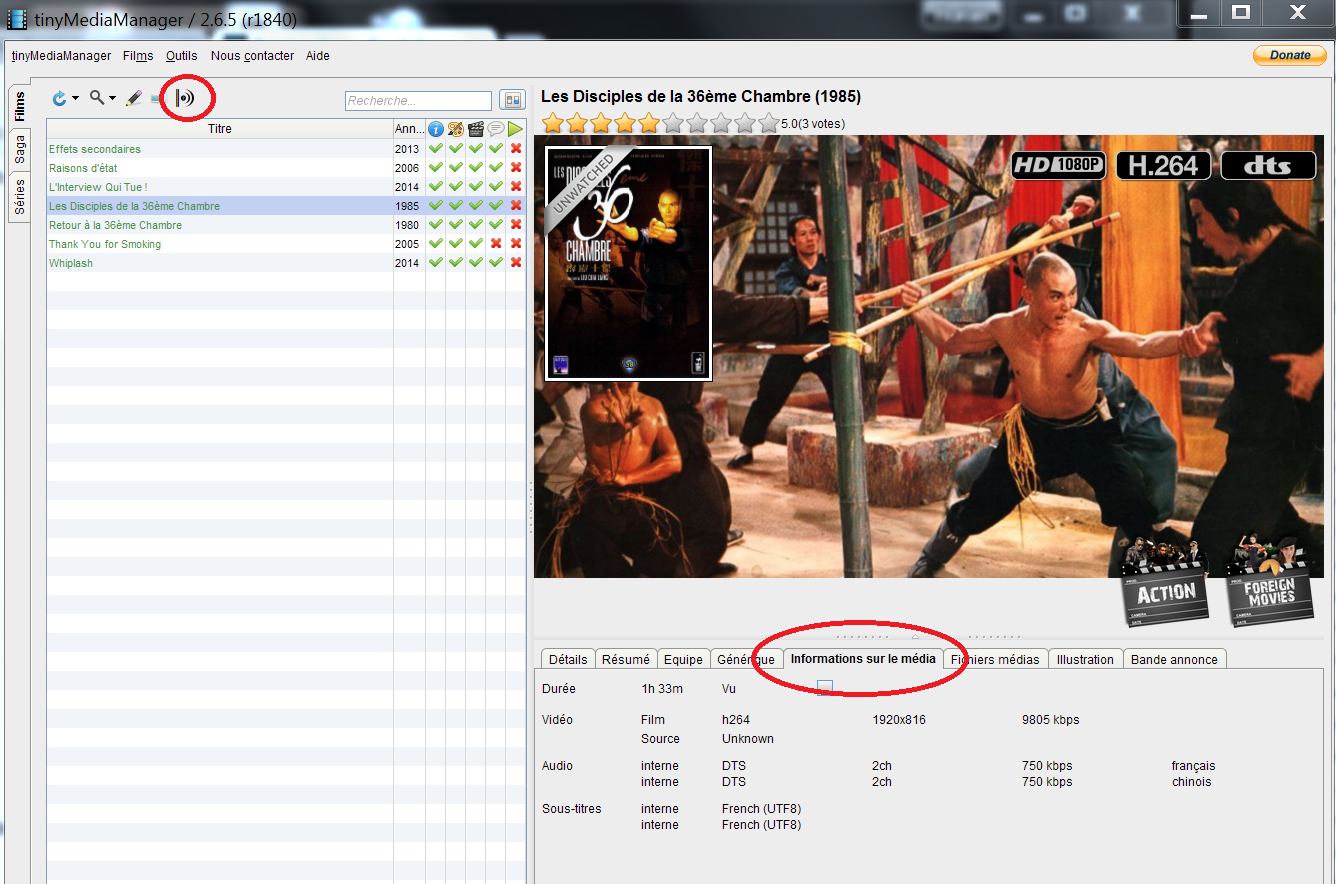Switch to the Films vertical tab
Image resolution: width=1336 pixels, height=884 pixels.
pyautogui.click(x=20, y=107)
